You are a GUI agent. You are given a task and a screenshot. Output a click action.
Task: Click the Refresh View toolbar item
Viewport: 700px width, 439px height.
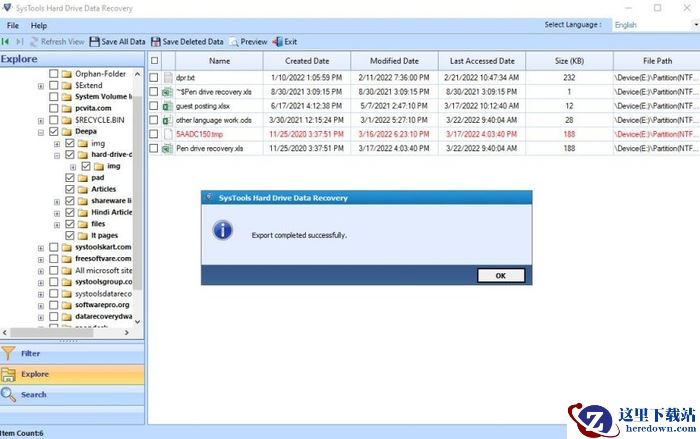point(57,42)
